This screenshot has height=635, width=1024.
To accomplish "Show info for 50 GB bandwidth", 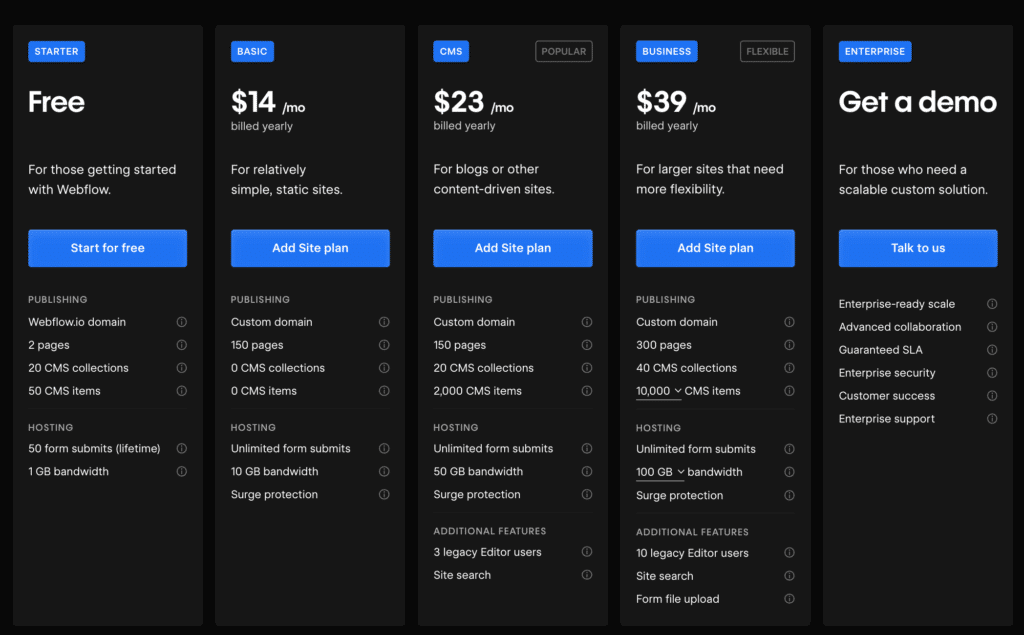I will pyautogui.click(x=587, y=471).
